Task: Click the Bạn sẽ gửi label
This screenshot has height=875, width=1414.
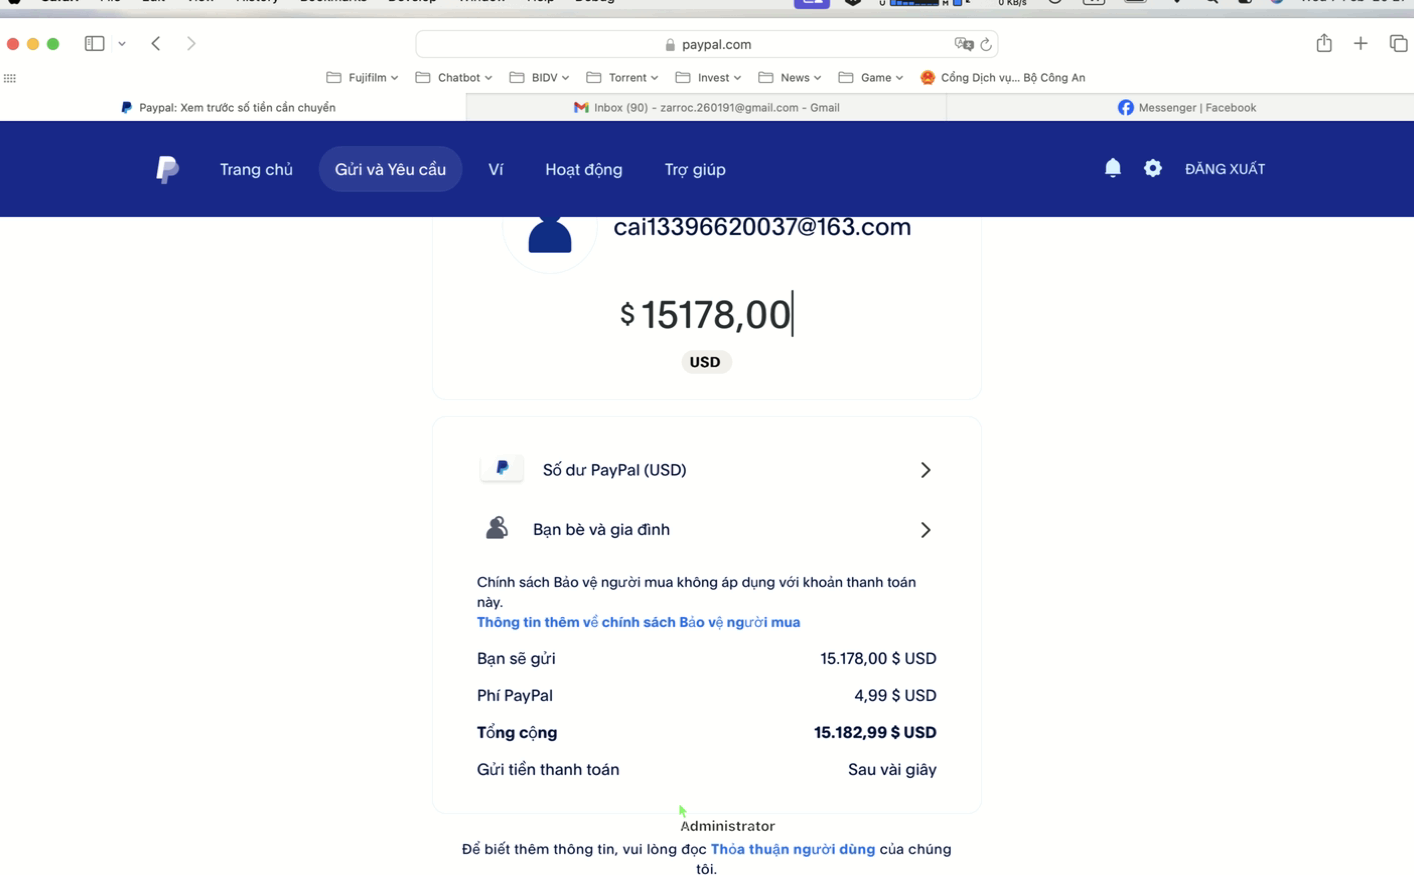Action: tap(516, 659)
